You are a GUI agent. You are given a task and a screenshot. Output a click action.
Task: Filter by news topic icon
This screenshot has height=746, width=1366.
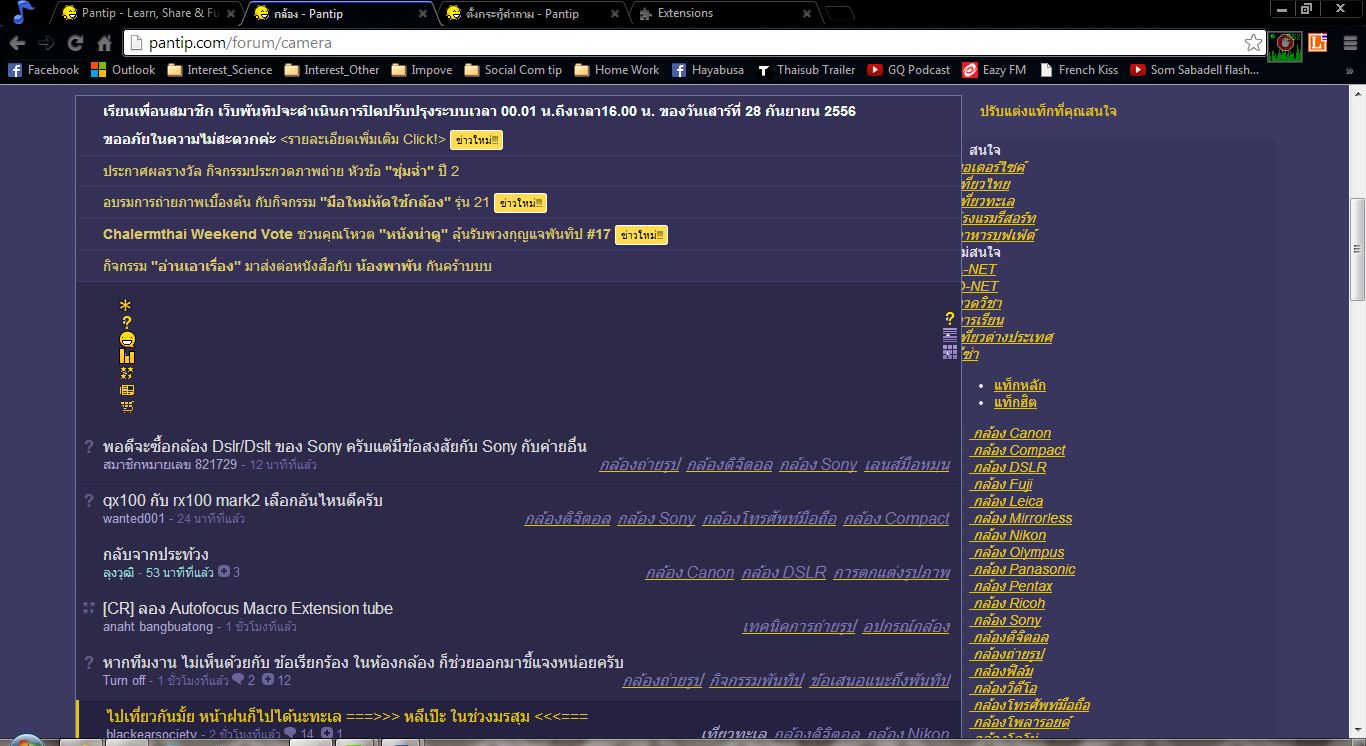pos(127,390)
